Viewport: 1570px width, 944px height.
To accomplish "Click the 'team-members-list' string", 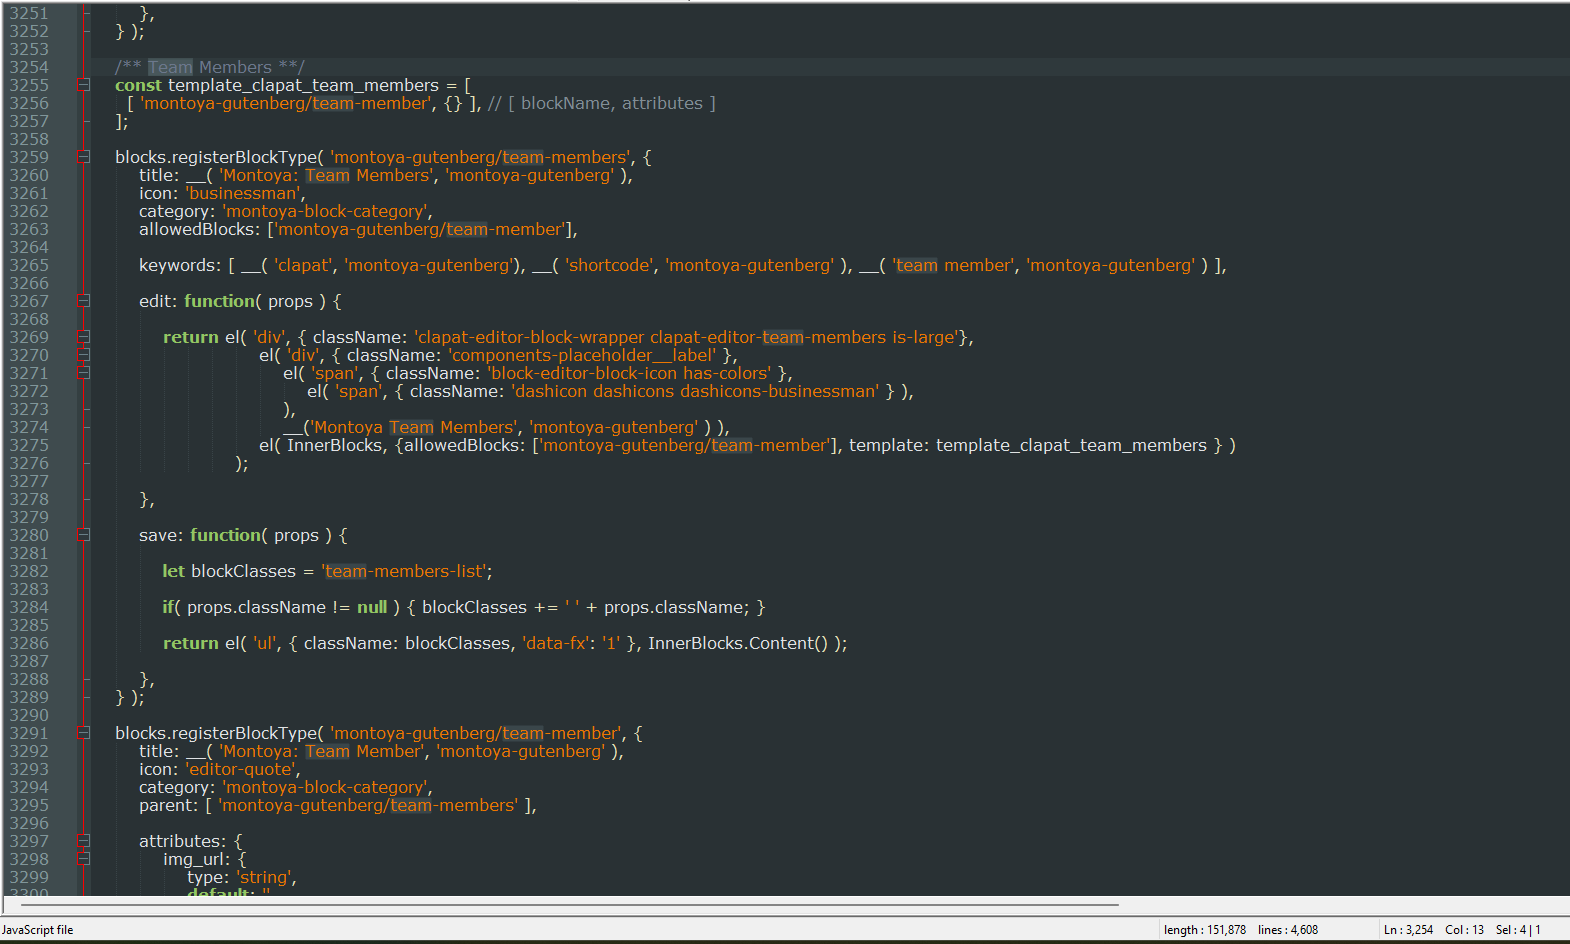I will pos(404,571).
